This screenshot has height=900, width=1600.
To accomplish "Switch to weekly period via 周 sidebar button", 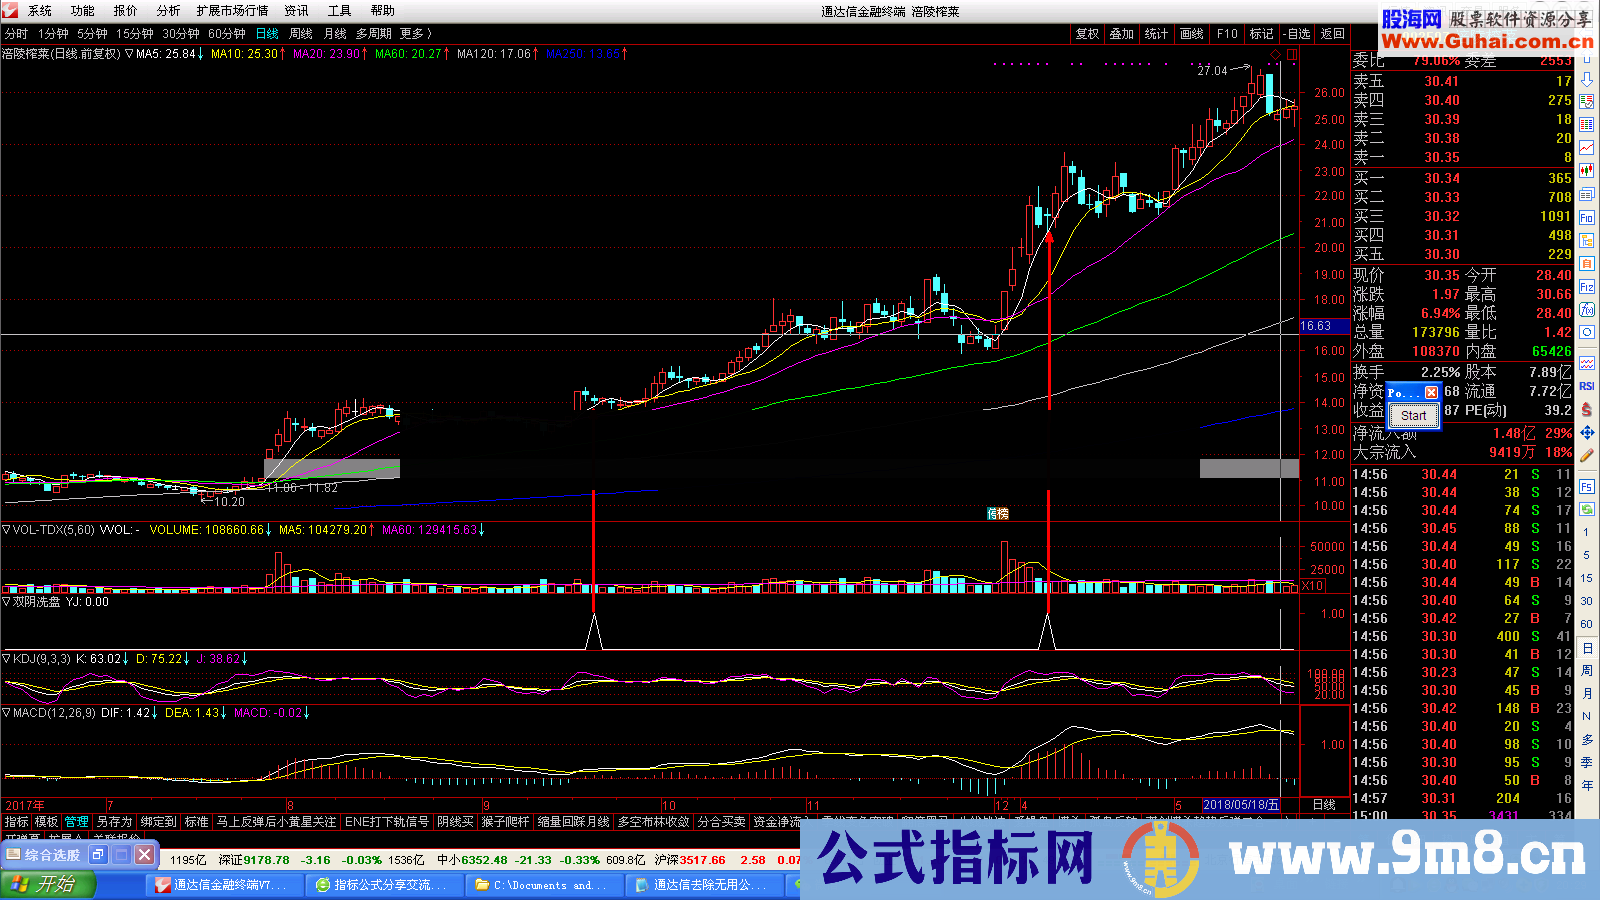I will click(1587, 671).
